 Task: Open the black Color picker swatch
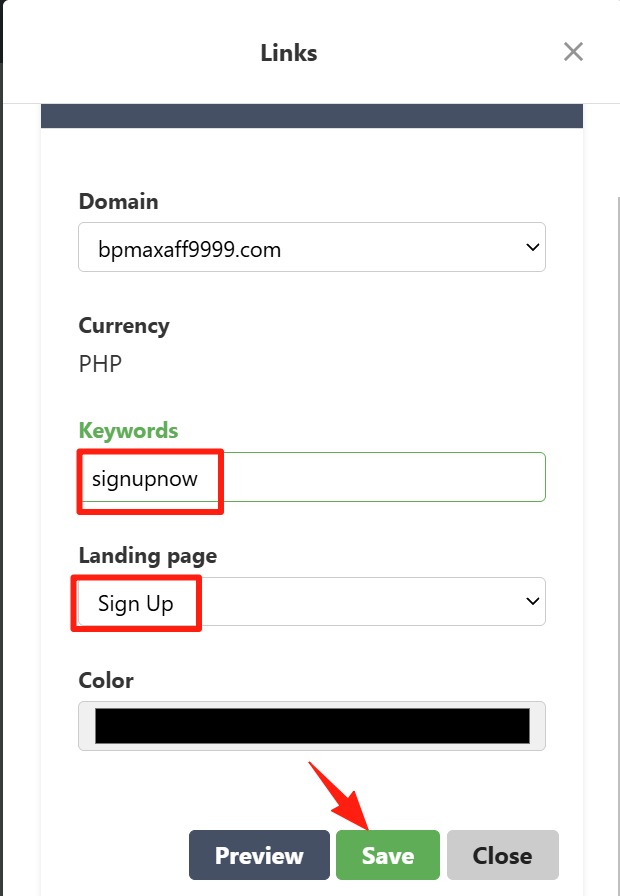tap(312, 725)
